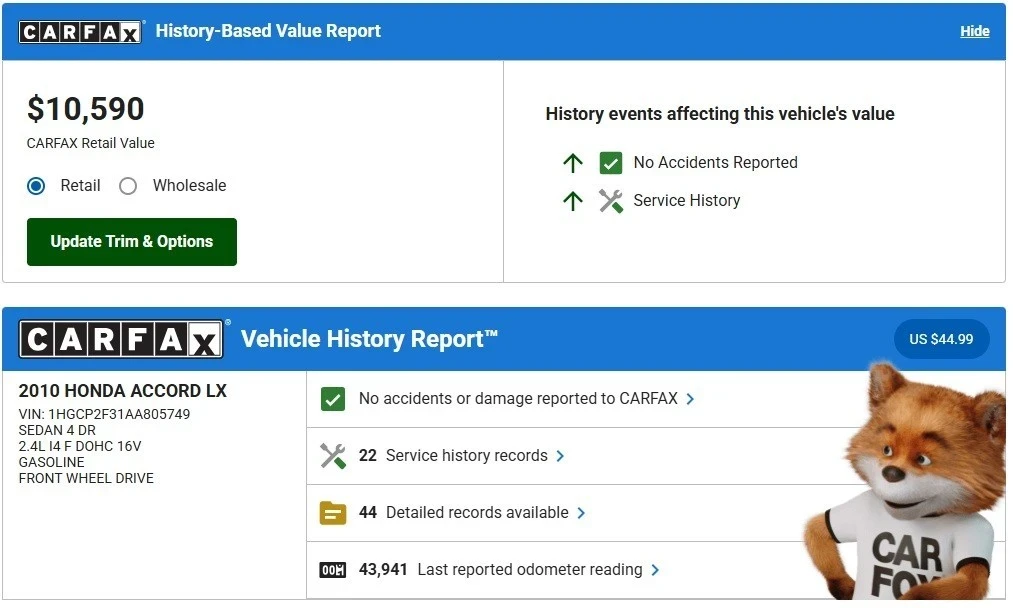
Task: Expand Last reported odometer reading chevron
Action: 655,571
